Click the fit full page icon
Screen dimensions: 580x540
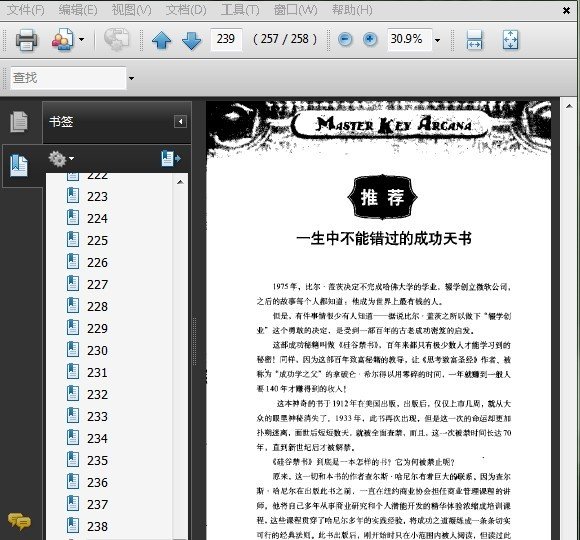pos(510,40)
